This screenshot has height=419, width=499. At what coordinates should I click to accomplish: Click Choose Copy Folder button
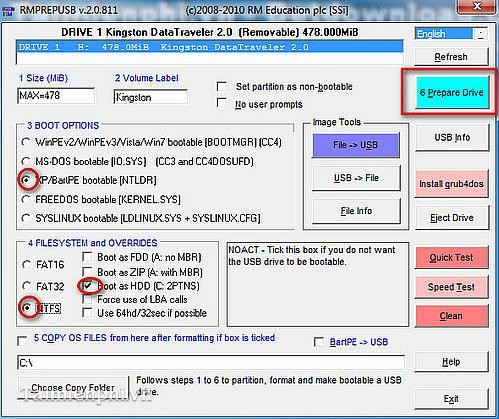tap(73, 388)
